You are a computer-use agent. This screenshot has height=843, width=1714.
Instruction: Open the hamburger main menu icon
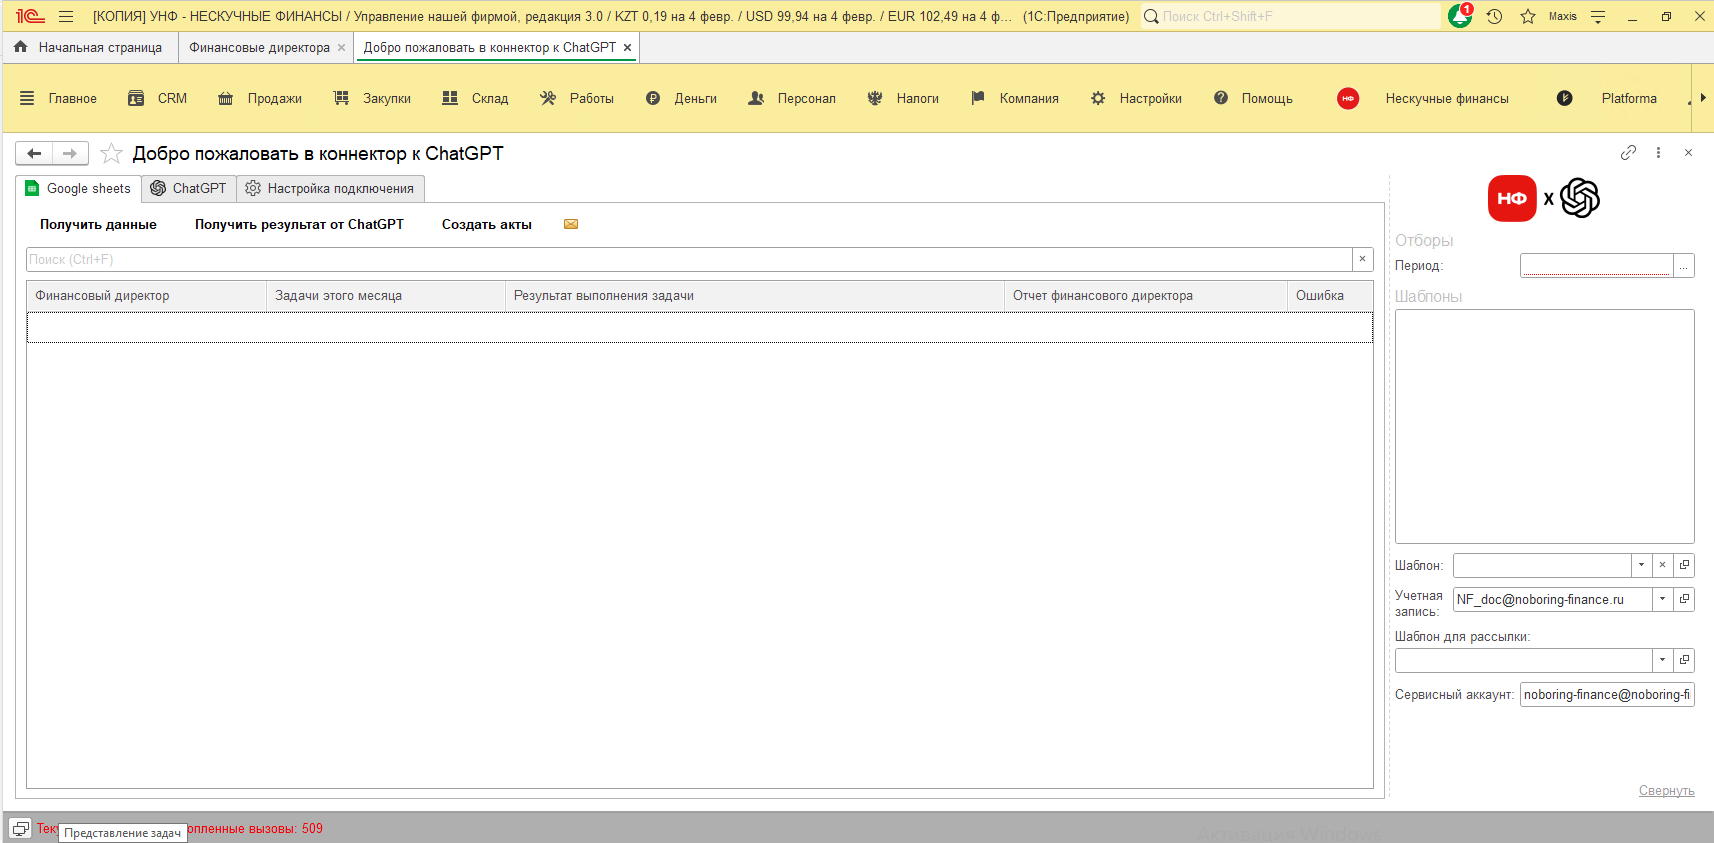click(66, 16)
